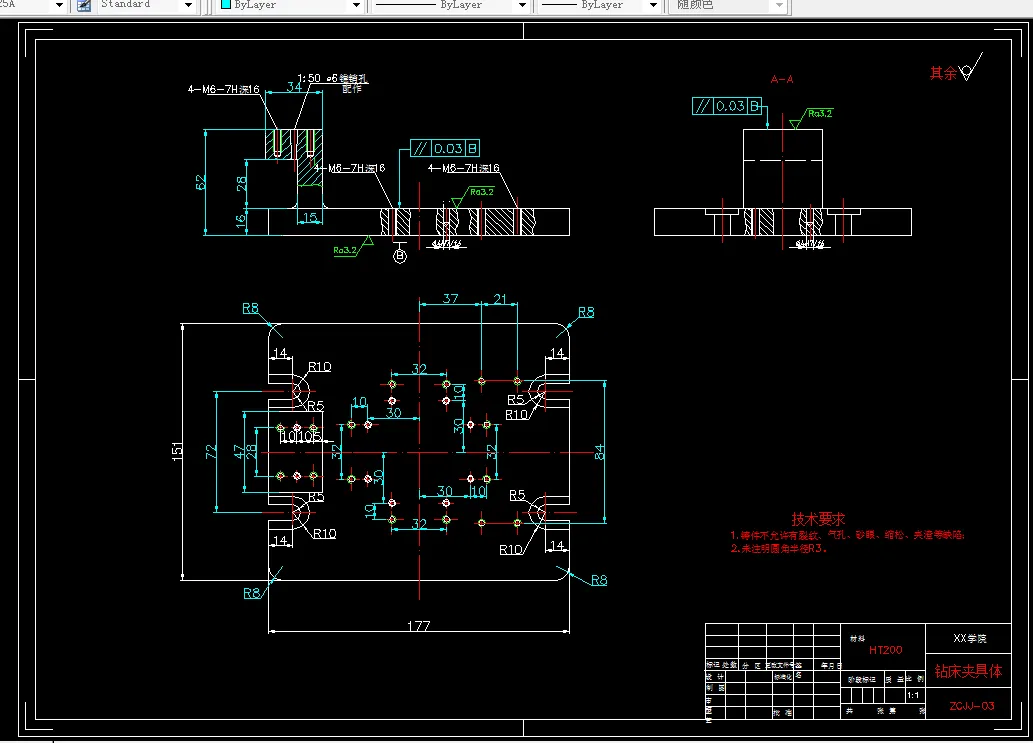
Task: Click the cyan color swatch beside ByLayer
Action: click(226, 4)
